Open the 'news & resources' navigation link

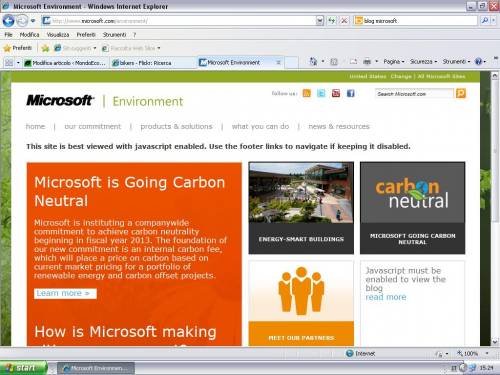pyautogui.click(x=339, y=126)
